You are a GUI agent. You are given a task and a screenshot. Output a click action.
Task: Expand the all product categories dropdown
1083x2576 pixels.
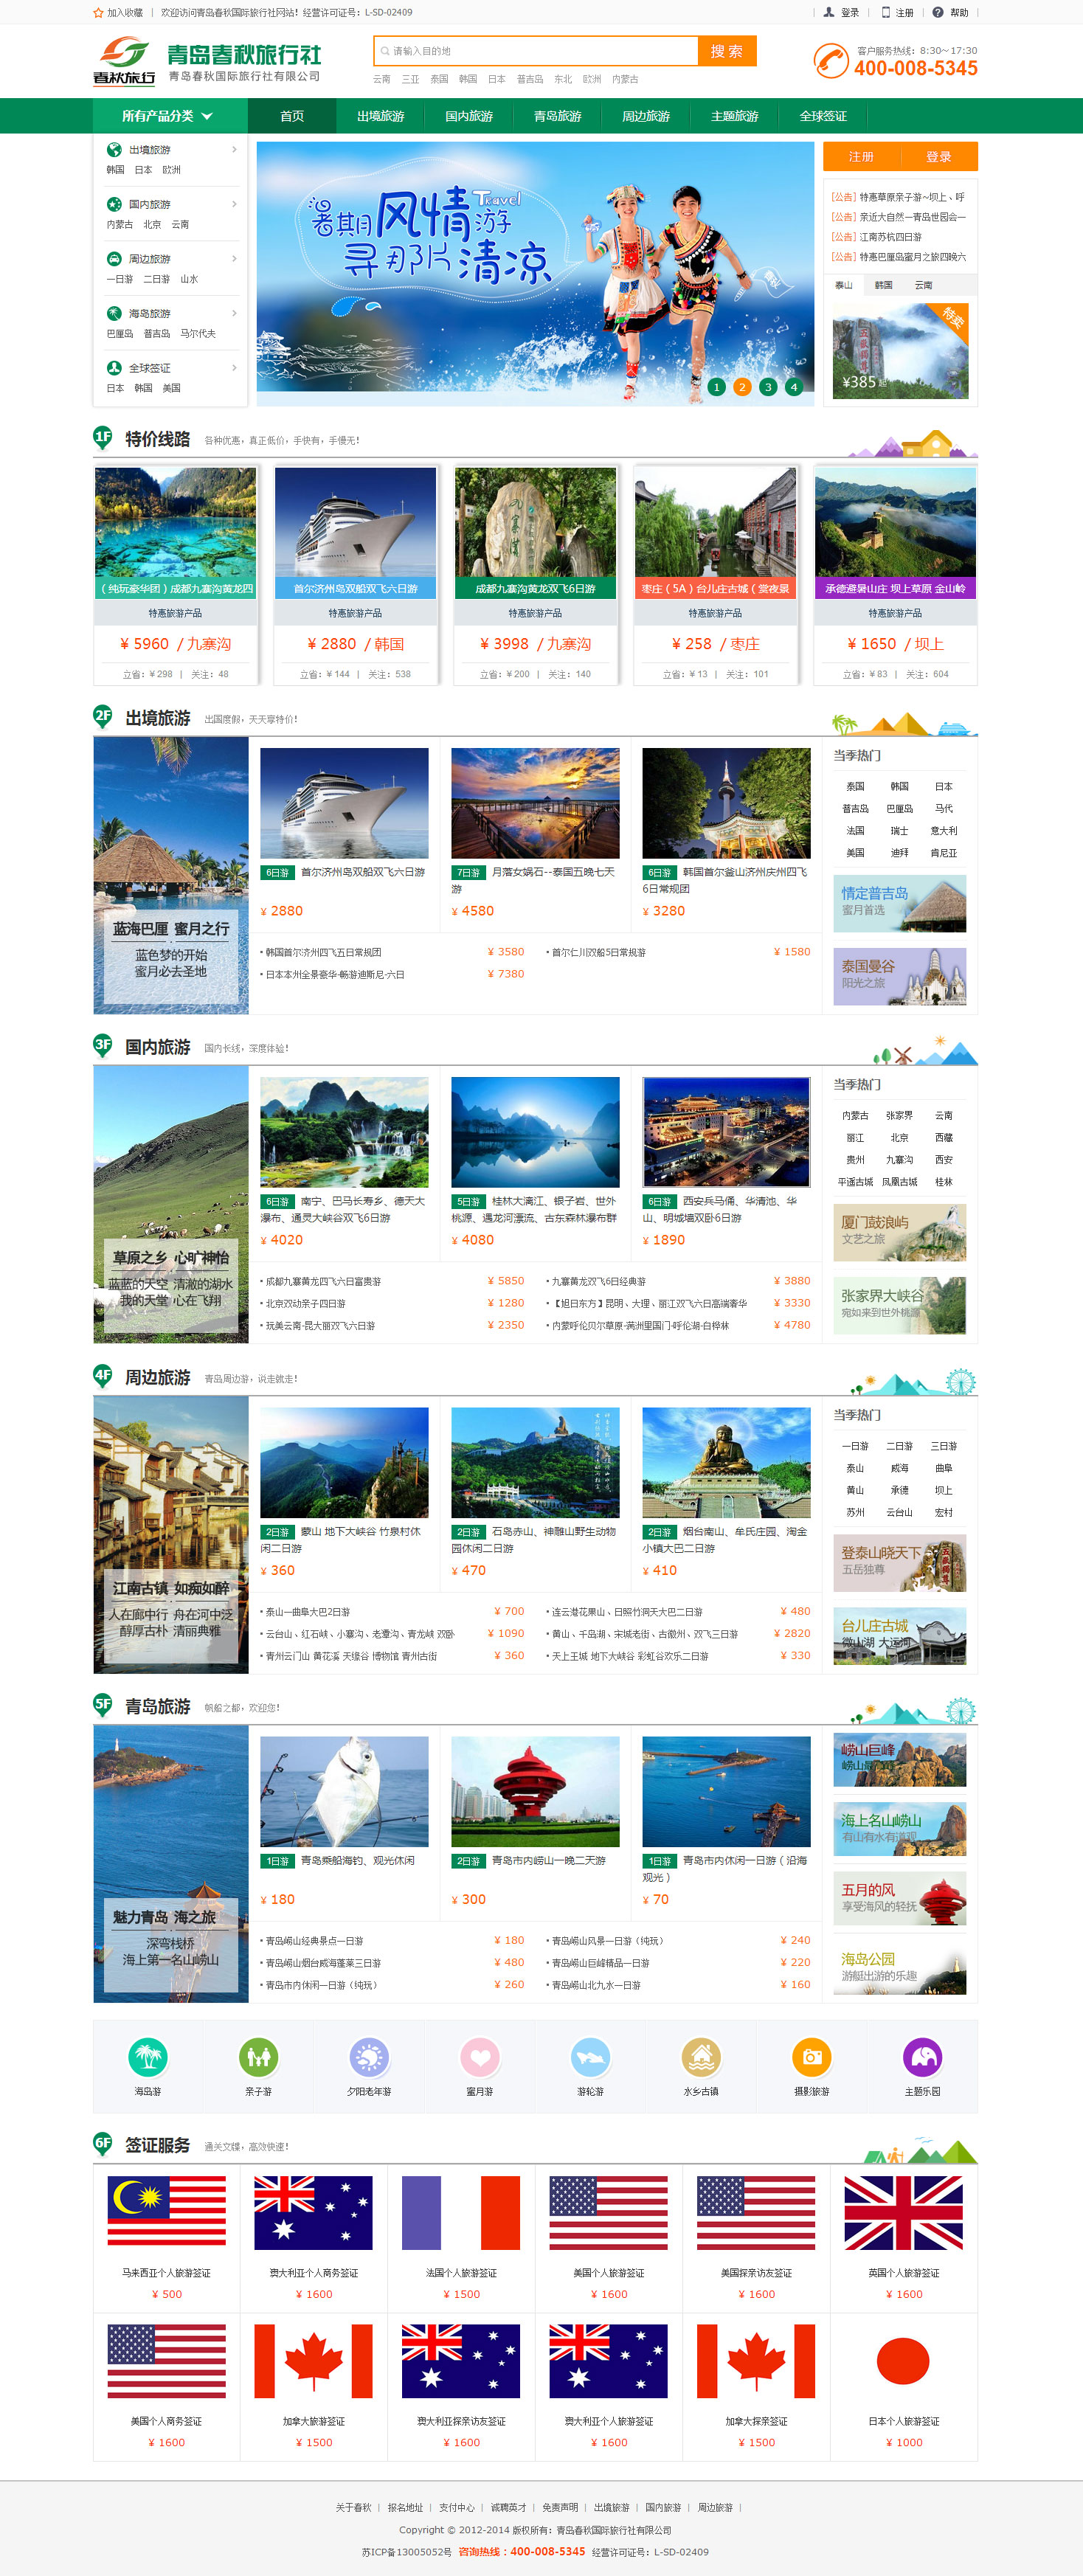(x=168, y=116)
